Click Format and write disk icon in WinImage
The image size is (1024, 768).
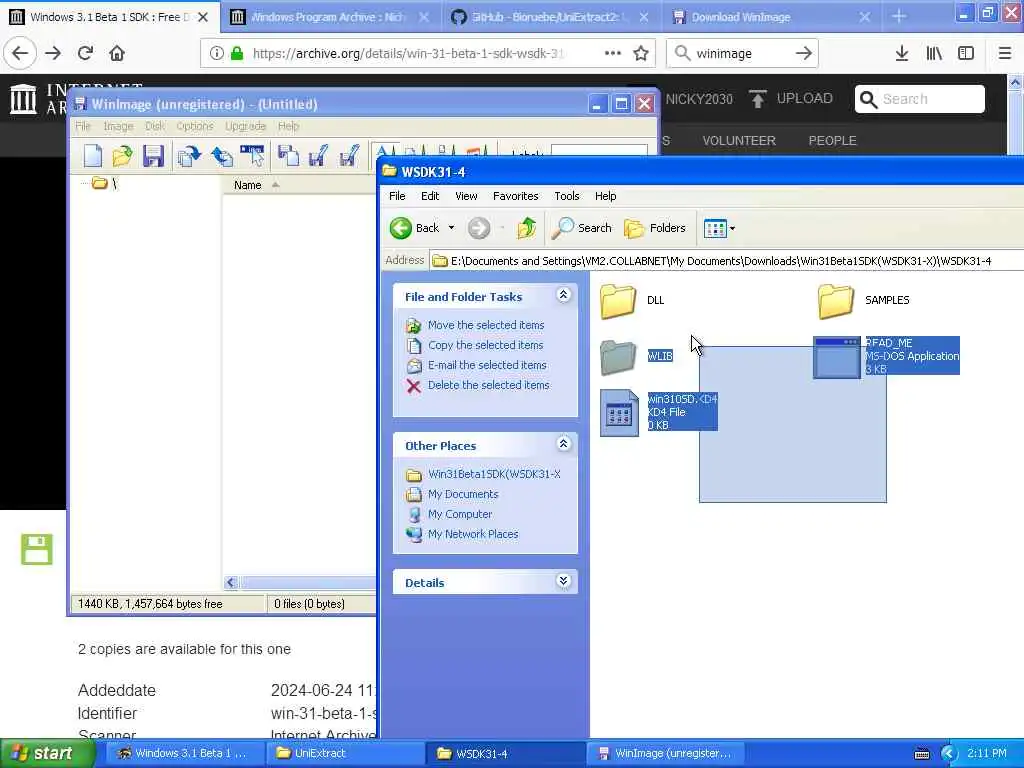[349, 156]
